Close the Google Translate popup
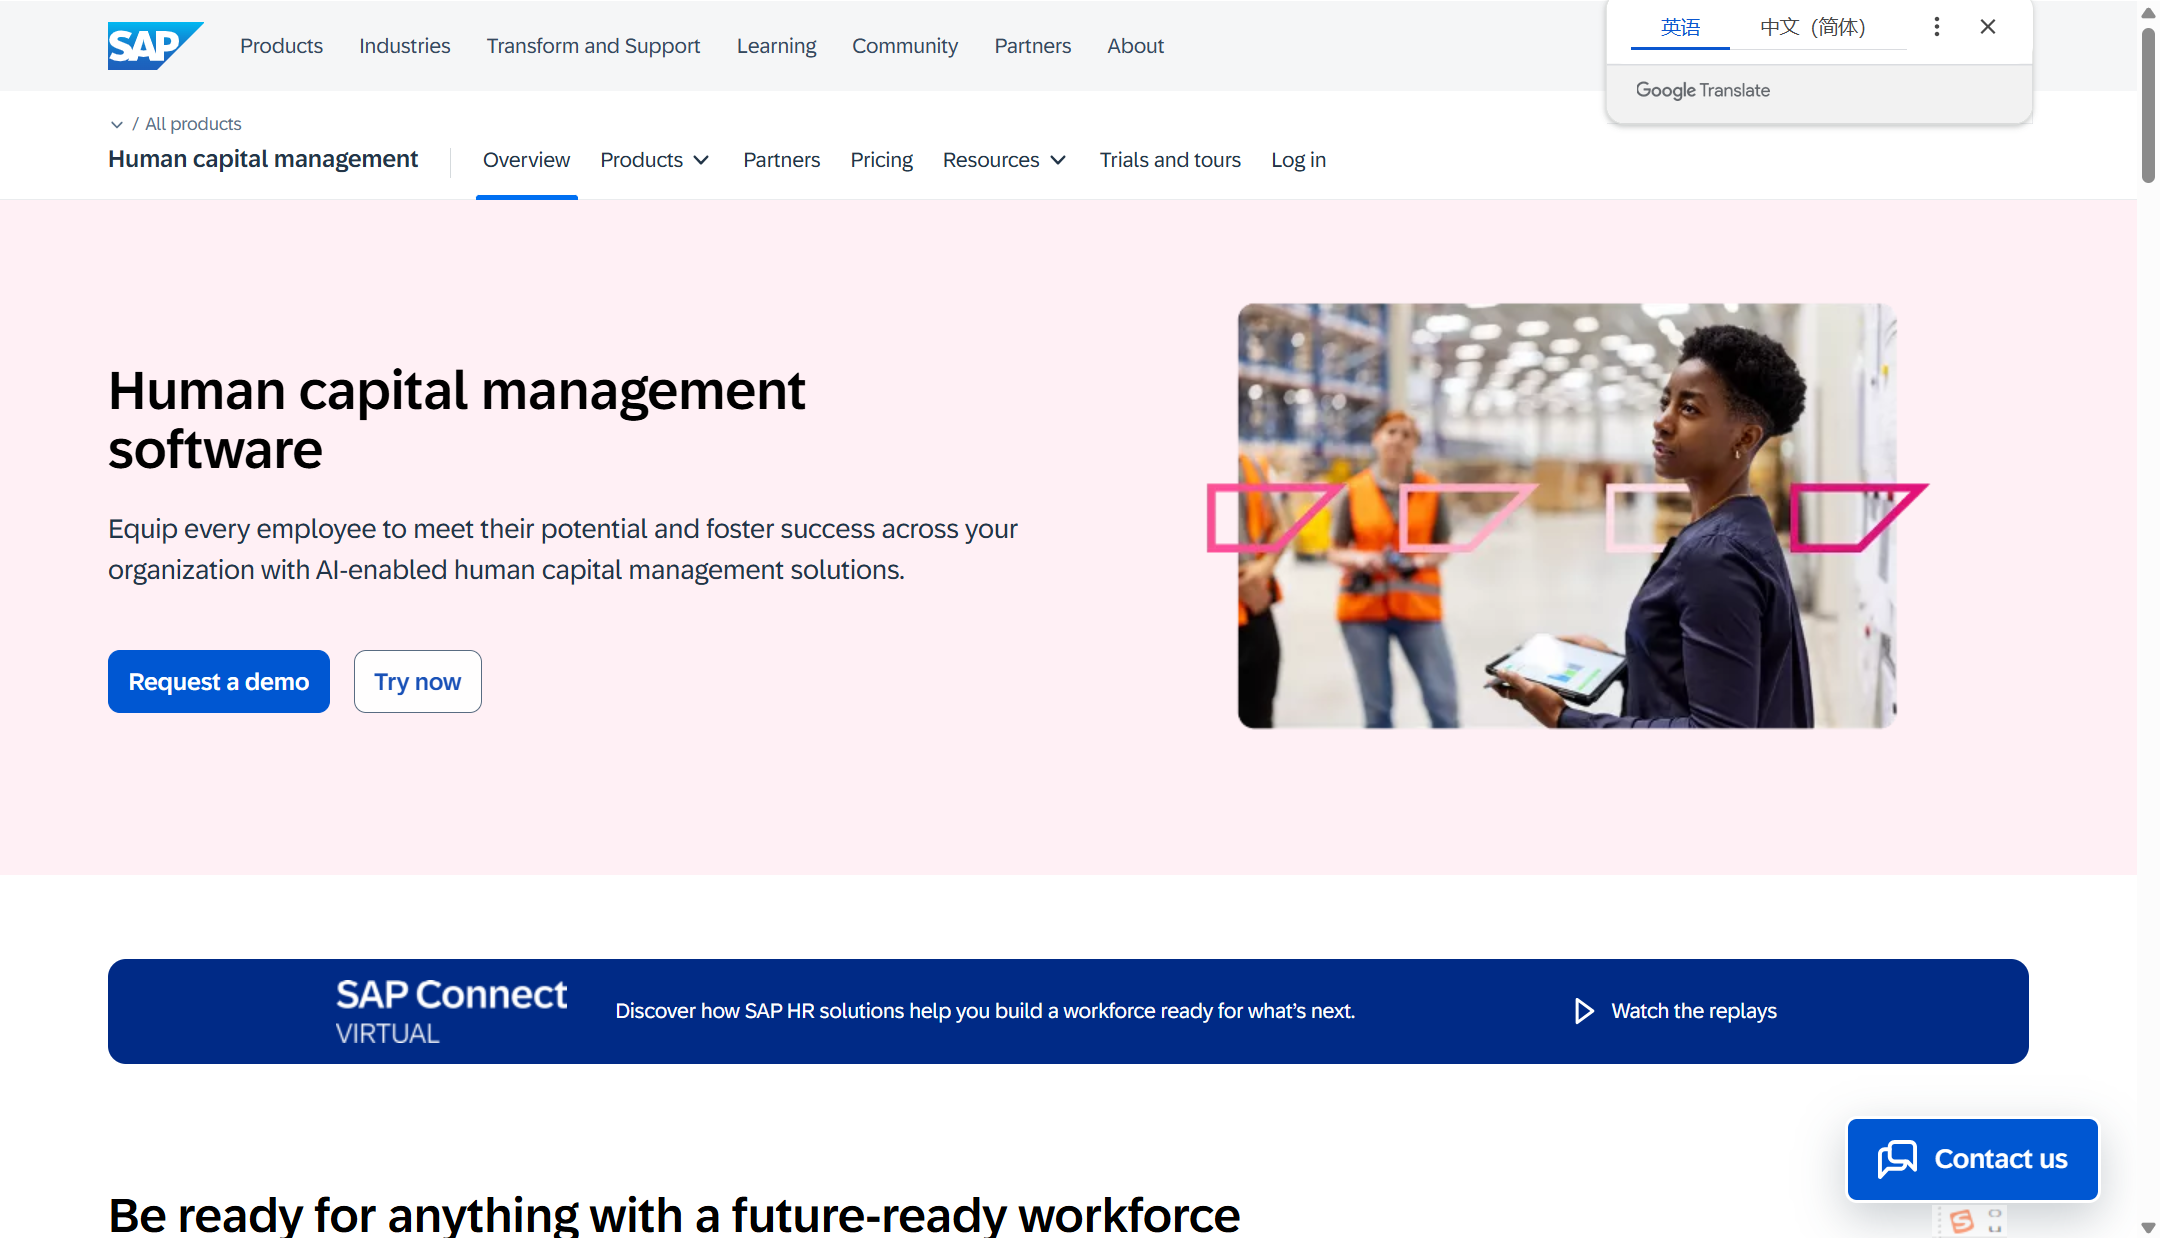The width and height of the screenshot is (2160, 1238). [x=1988, y=27]
